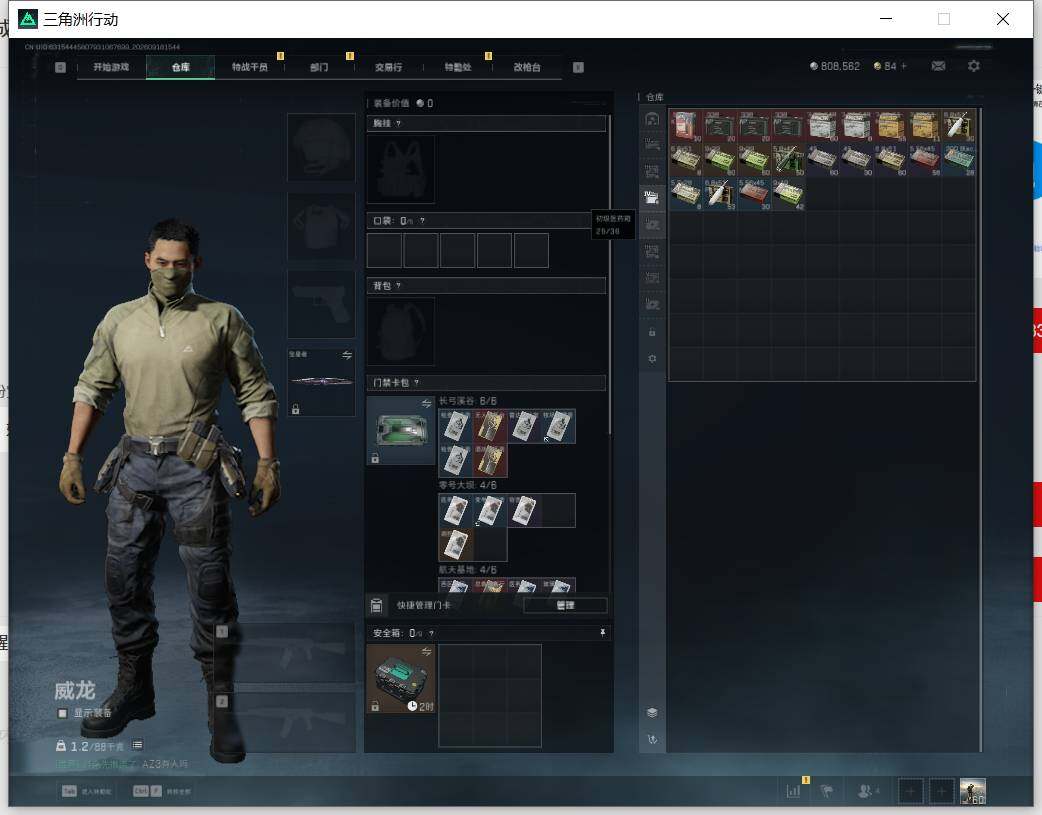The width and height of the screenshot is (1042, 815).
Task: Open the 特勤处 tab
Action: pos(457,67)
